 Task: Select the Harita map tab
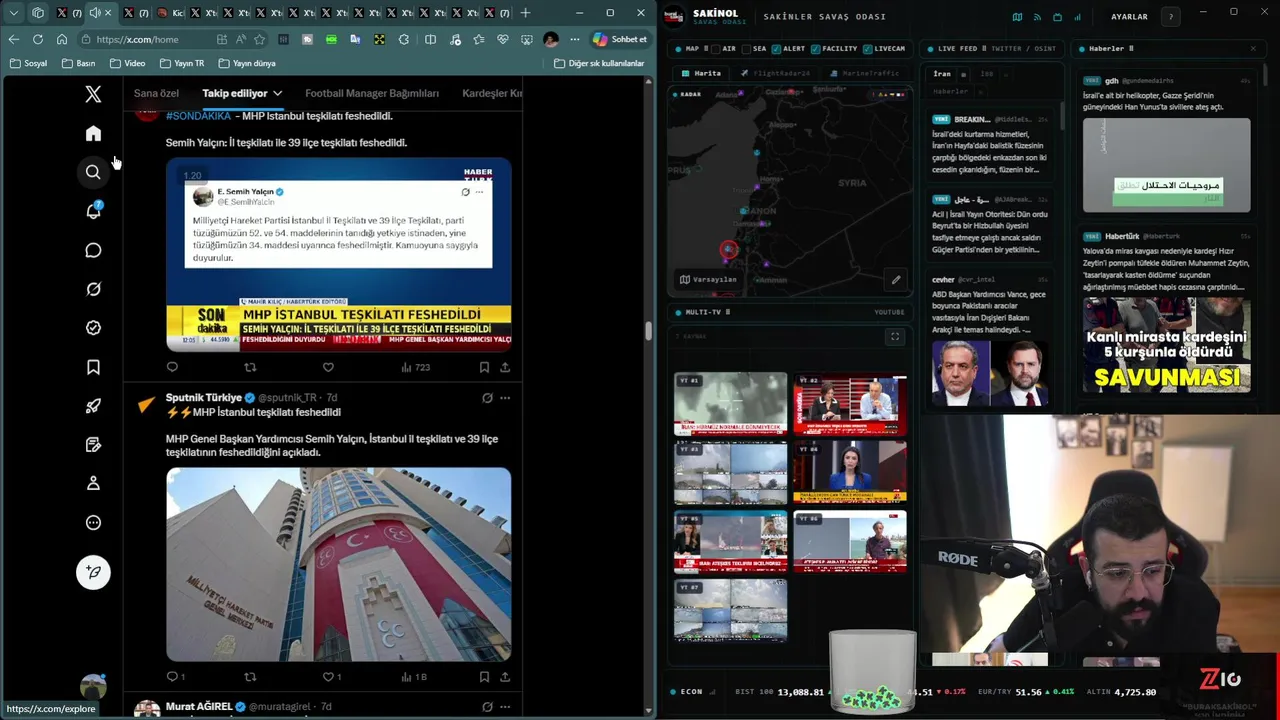(x=701, y=73)
